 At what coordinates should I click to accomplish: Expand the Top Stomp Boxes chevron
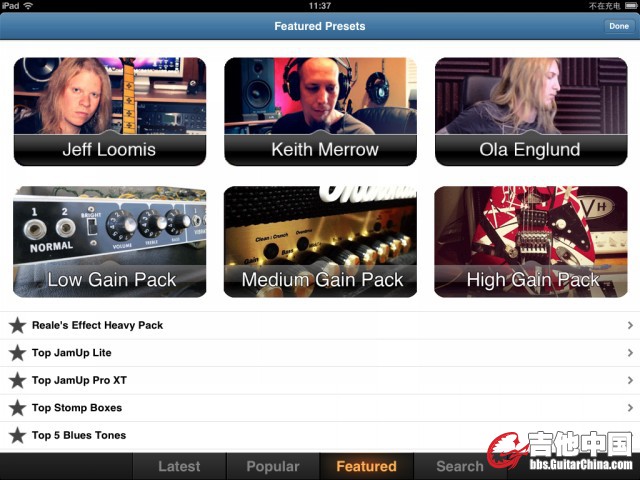[x=630, y=408]
